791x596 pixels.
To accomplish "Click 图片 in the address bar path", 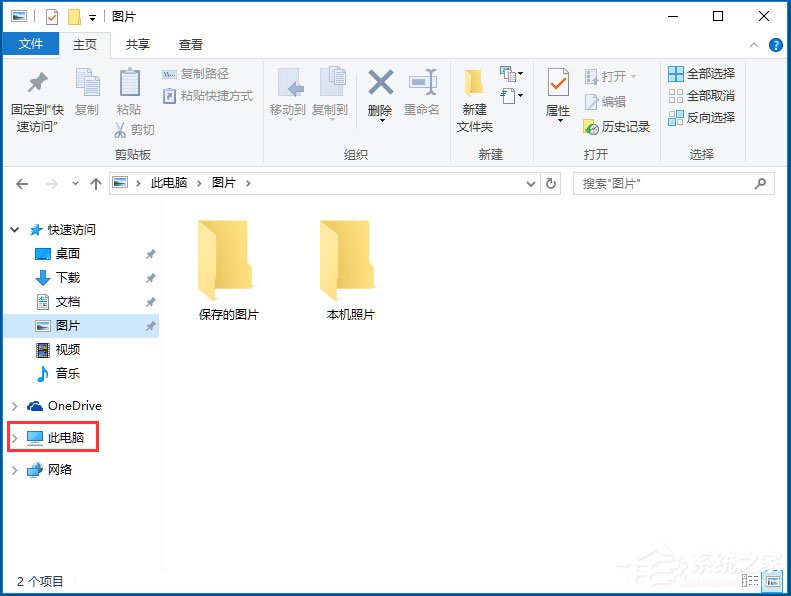I will pyautogui.click(x=224, y=183).
